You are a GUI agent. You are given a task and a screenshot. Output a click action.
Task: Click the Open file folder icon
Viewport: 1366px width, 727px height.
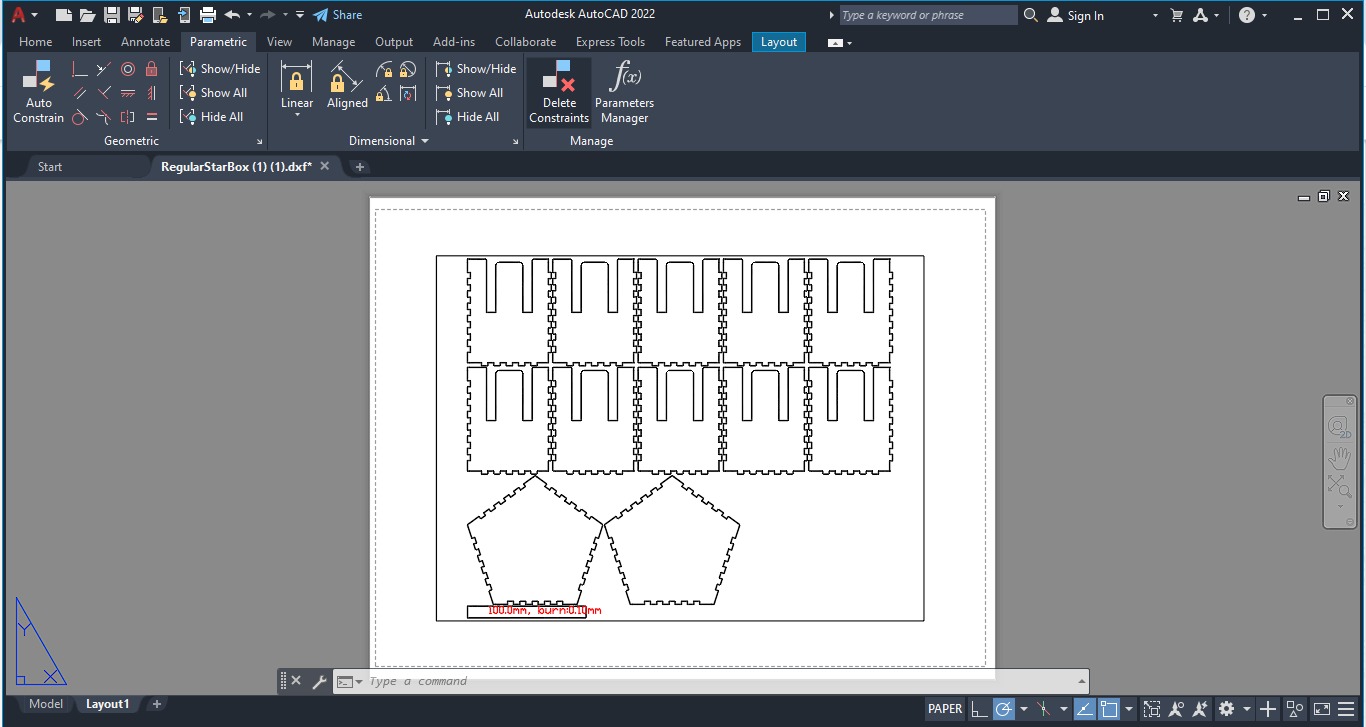[x=87, y=15]
